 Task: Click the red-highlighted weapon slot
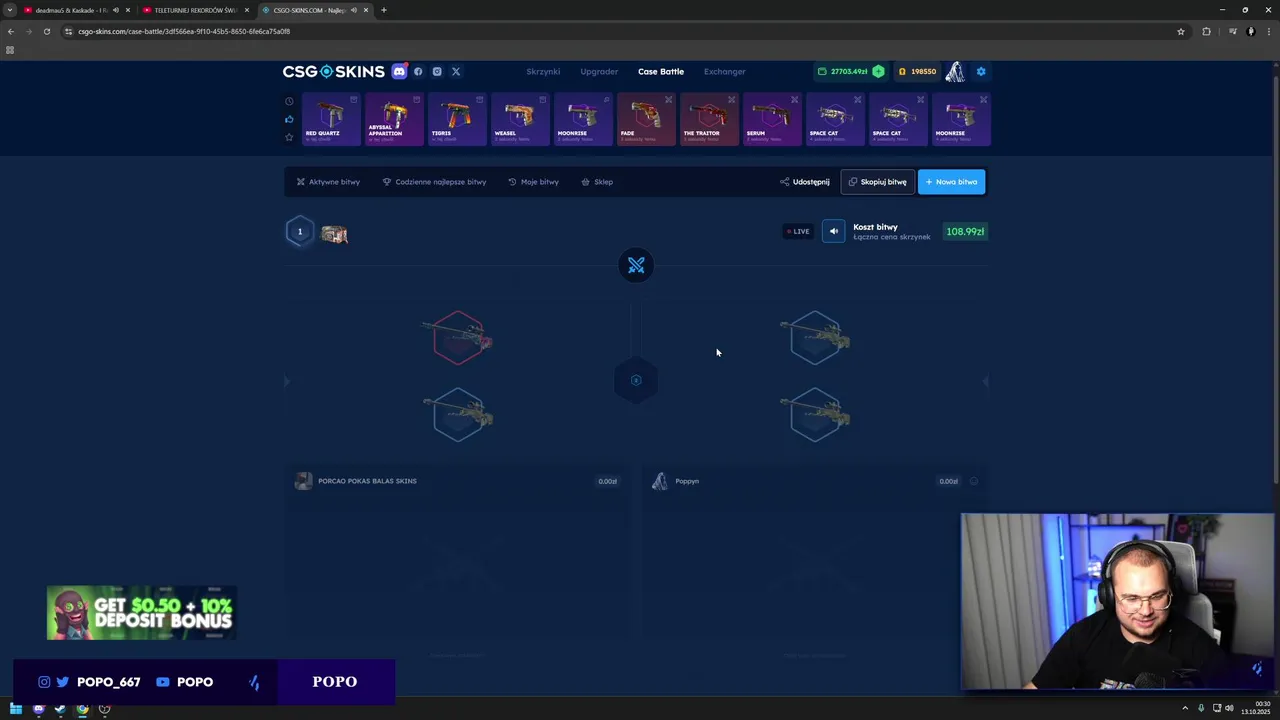click(458, 337)
